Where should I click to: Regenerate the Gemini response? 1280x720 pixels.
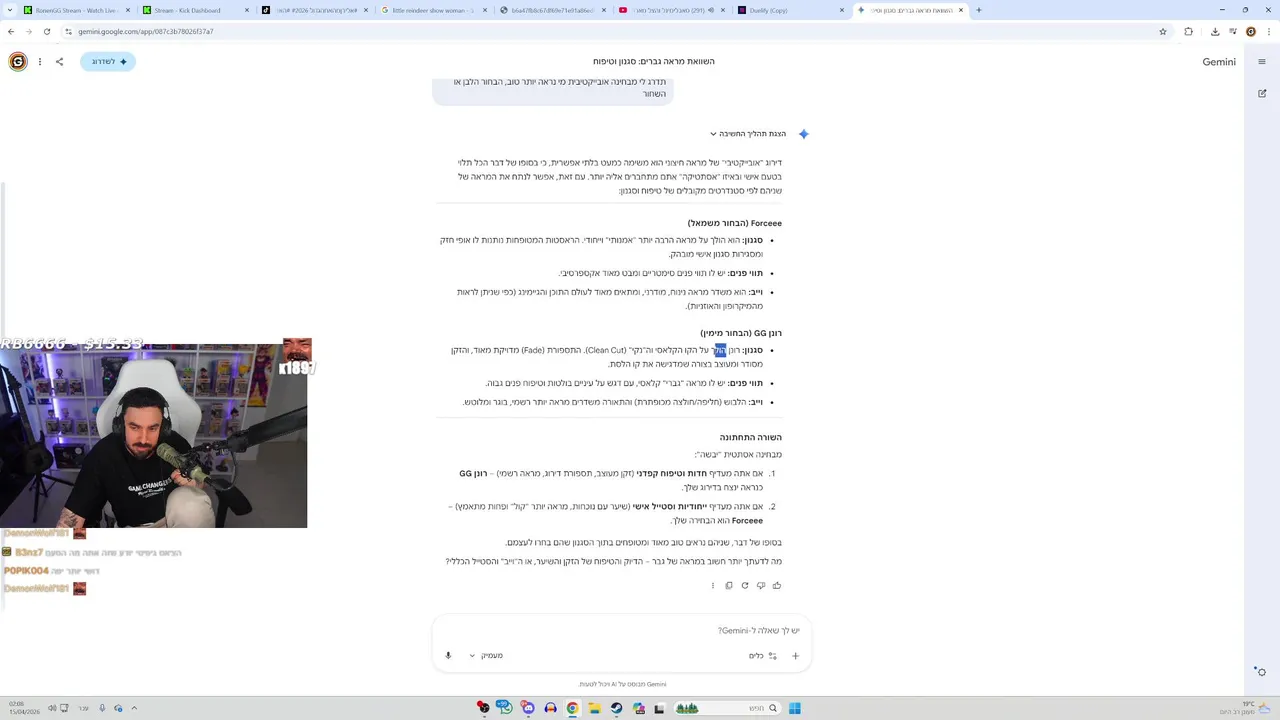[744, 586]
